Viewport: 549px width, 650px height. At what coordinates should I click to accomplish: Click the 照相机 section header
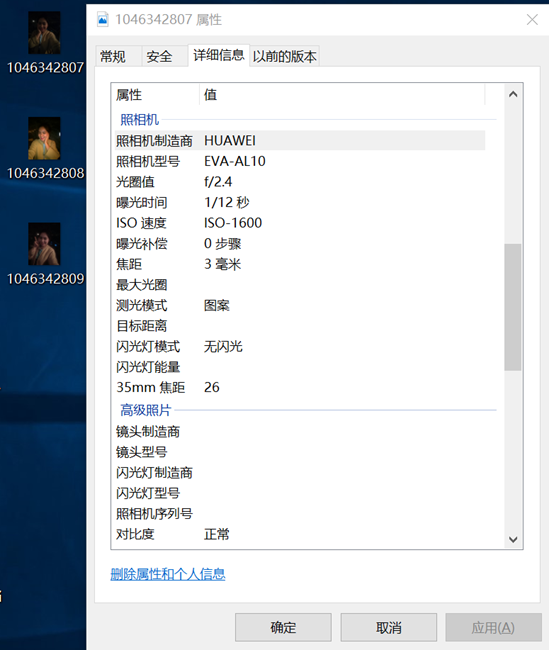point(139,119)
